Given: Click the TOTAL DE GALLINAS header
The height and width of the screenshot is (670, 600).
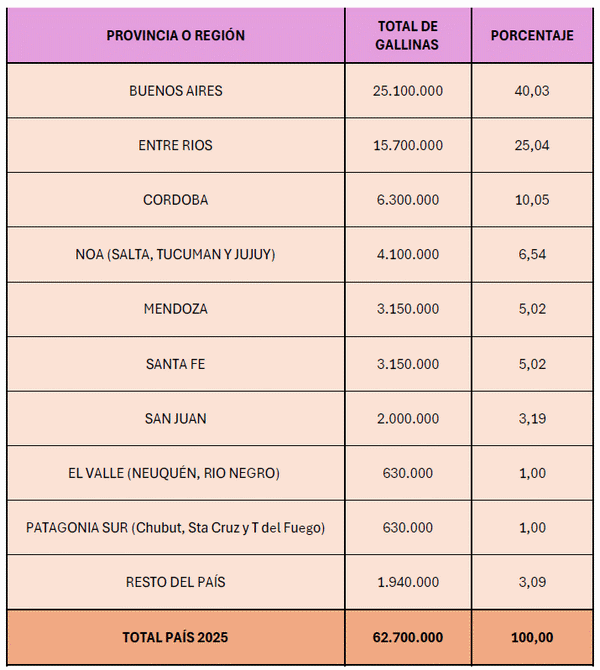Looking at the screenshot, I should (x=408, y=36).
